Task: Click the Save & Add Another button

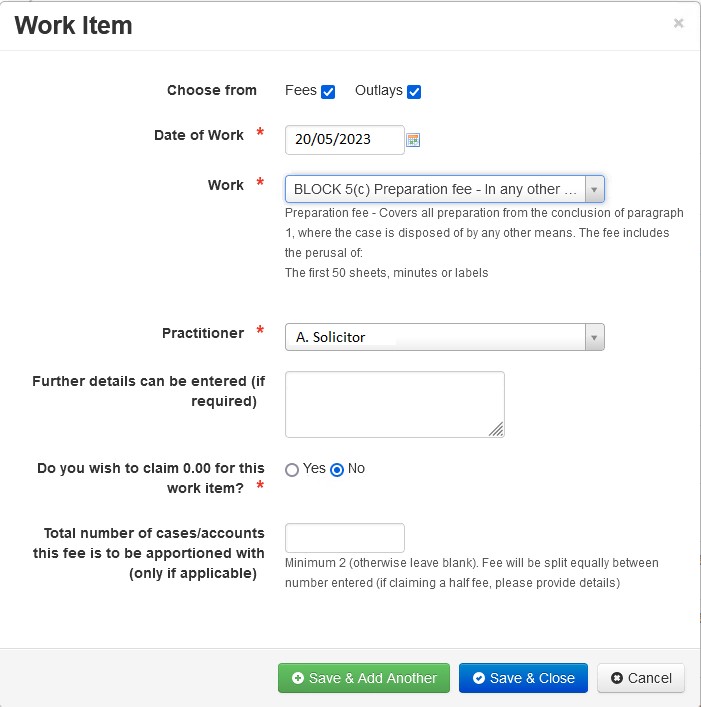Action: click(364, 678)
